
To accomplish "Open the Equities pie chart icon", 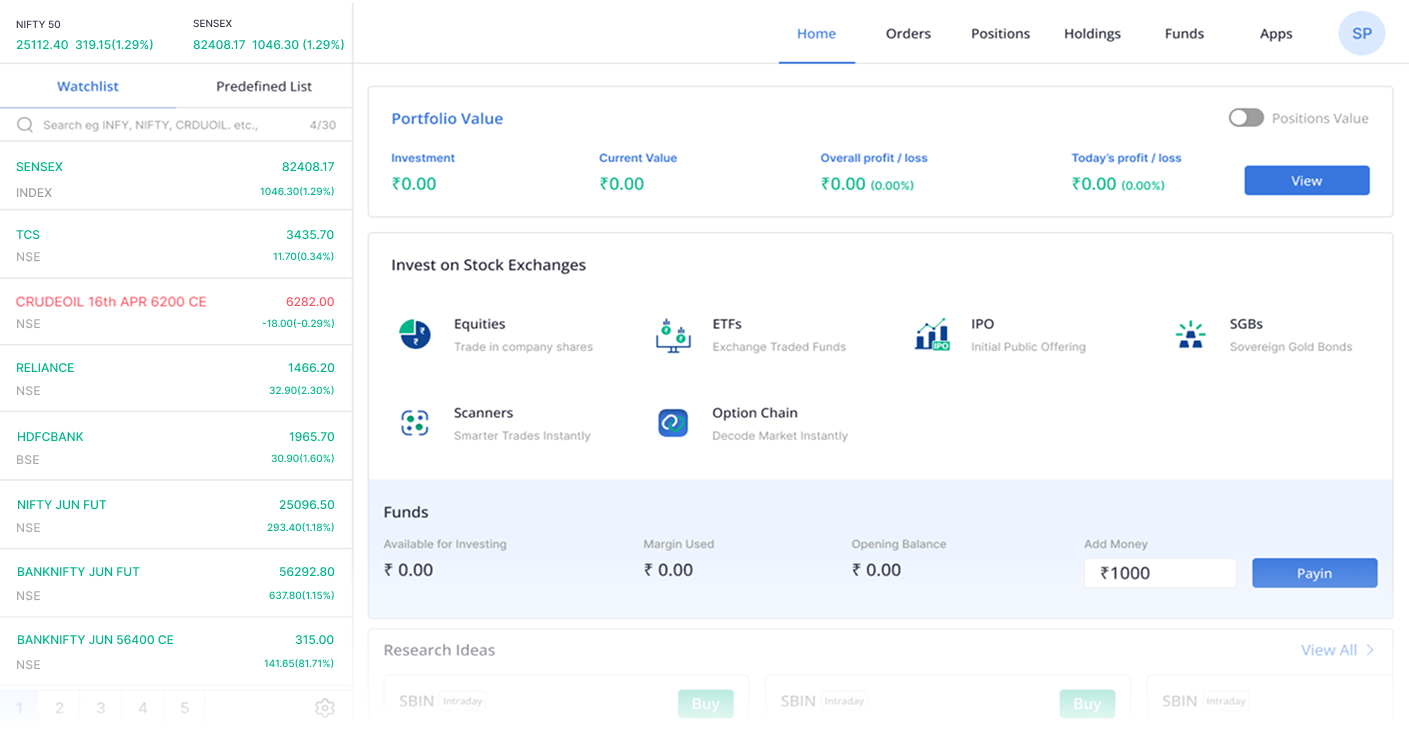I will [x=415, y=334].
